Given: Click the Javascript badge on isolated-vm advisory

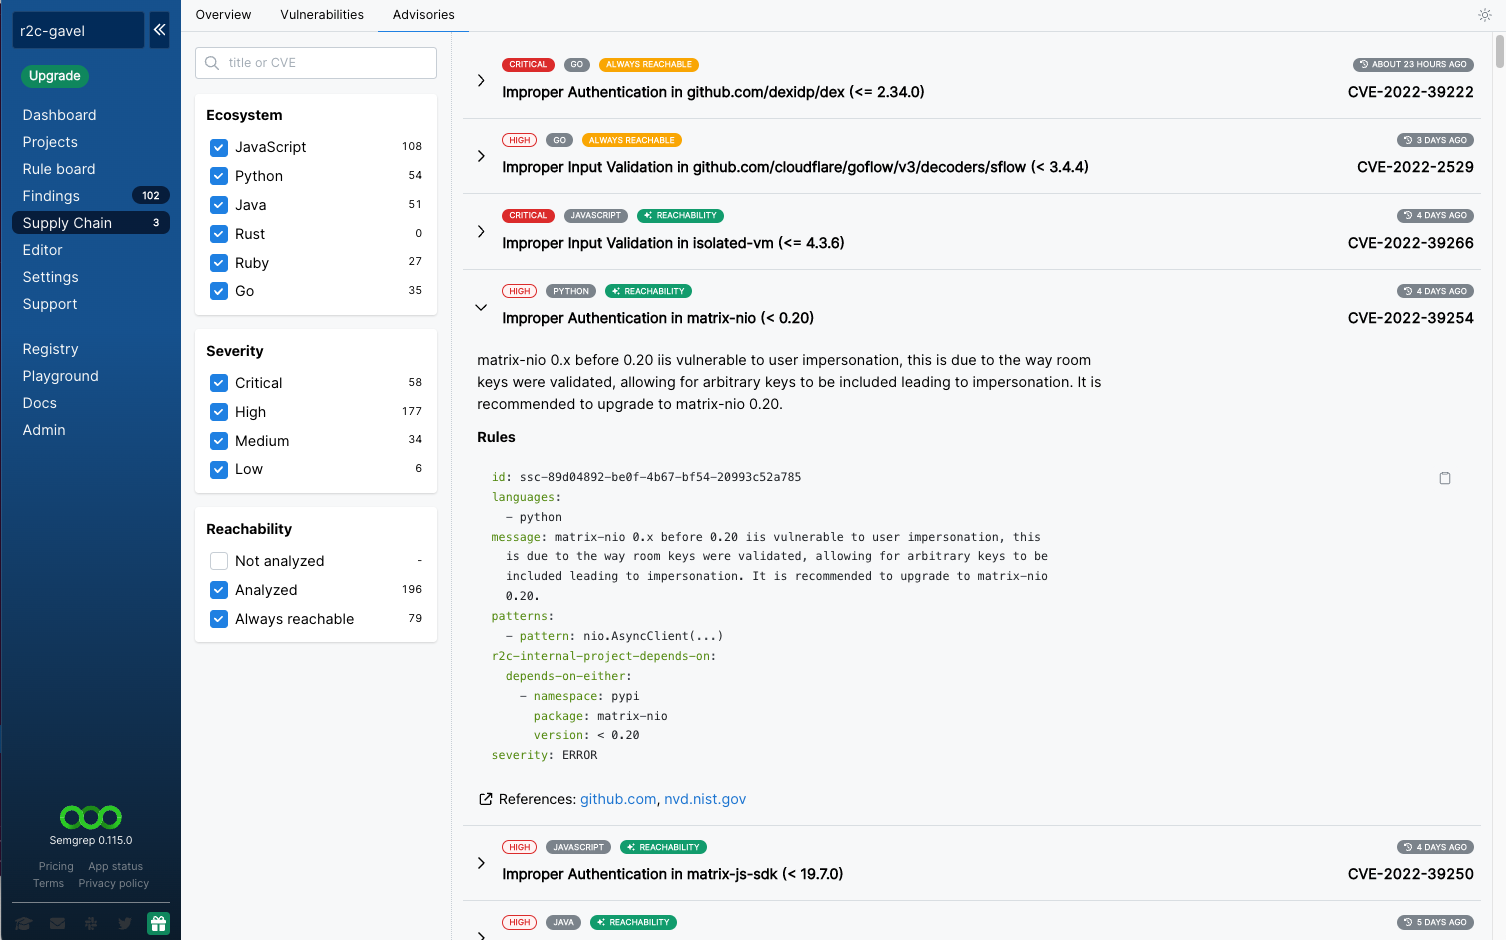Looking at the screenshot, I should (595, 216).
